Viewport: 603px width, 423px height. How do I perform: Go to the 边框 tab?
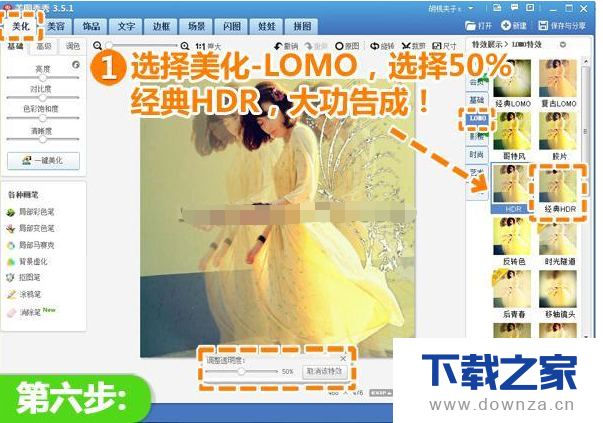161,27
